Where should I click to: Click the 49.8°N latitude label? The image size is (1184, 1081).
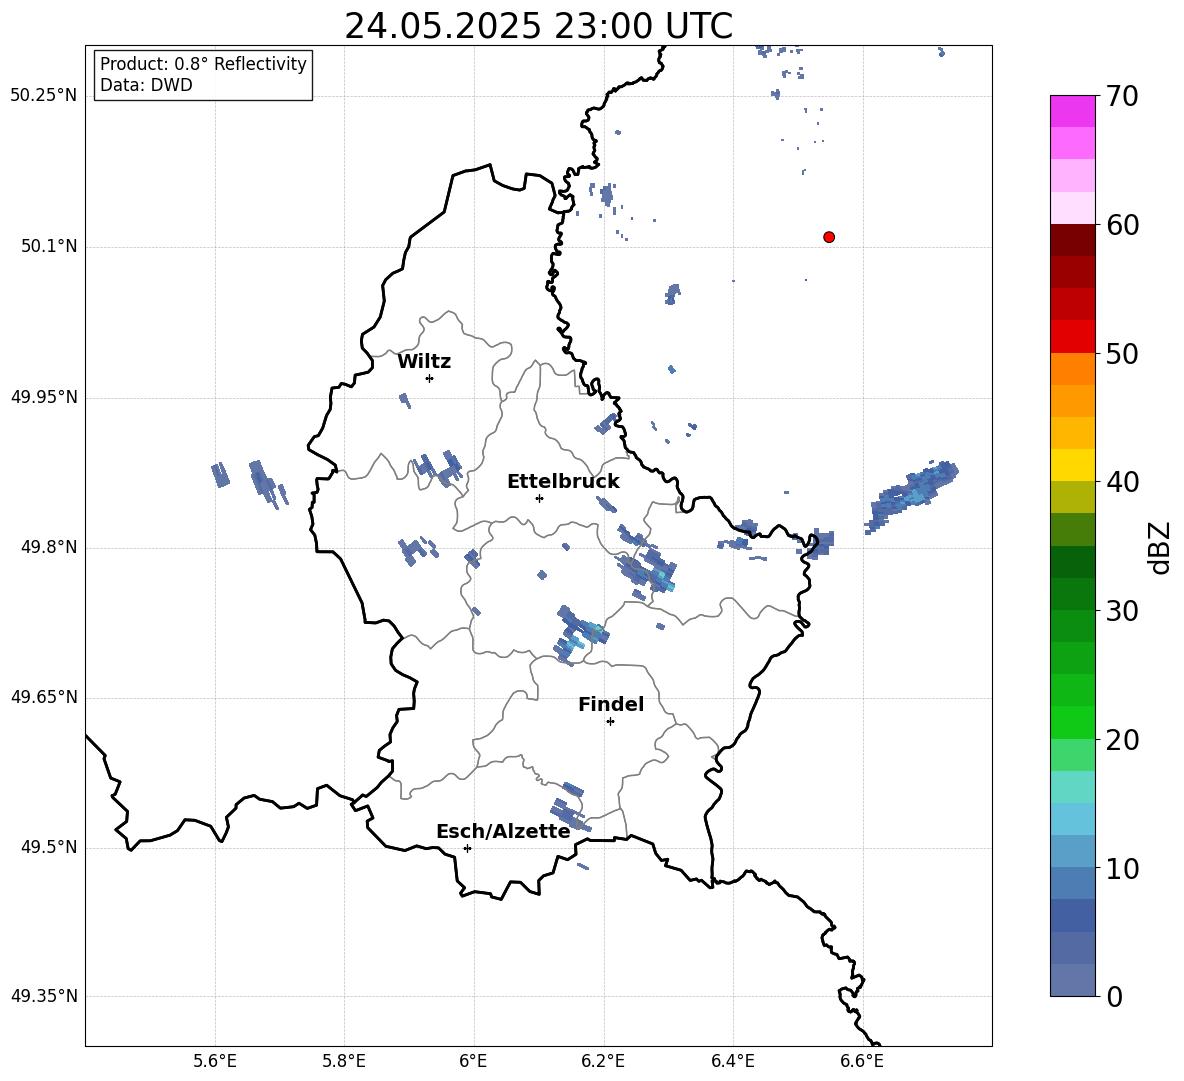(x=49, y=547)
